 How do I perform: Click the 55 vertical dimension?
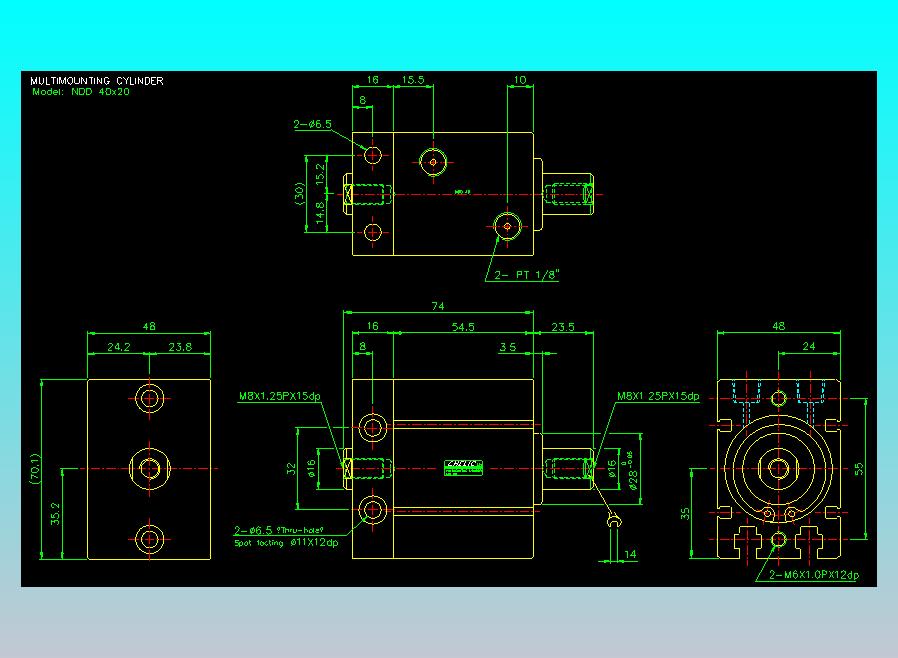point(858,469)
